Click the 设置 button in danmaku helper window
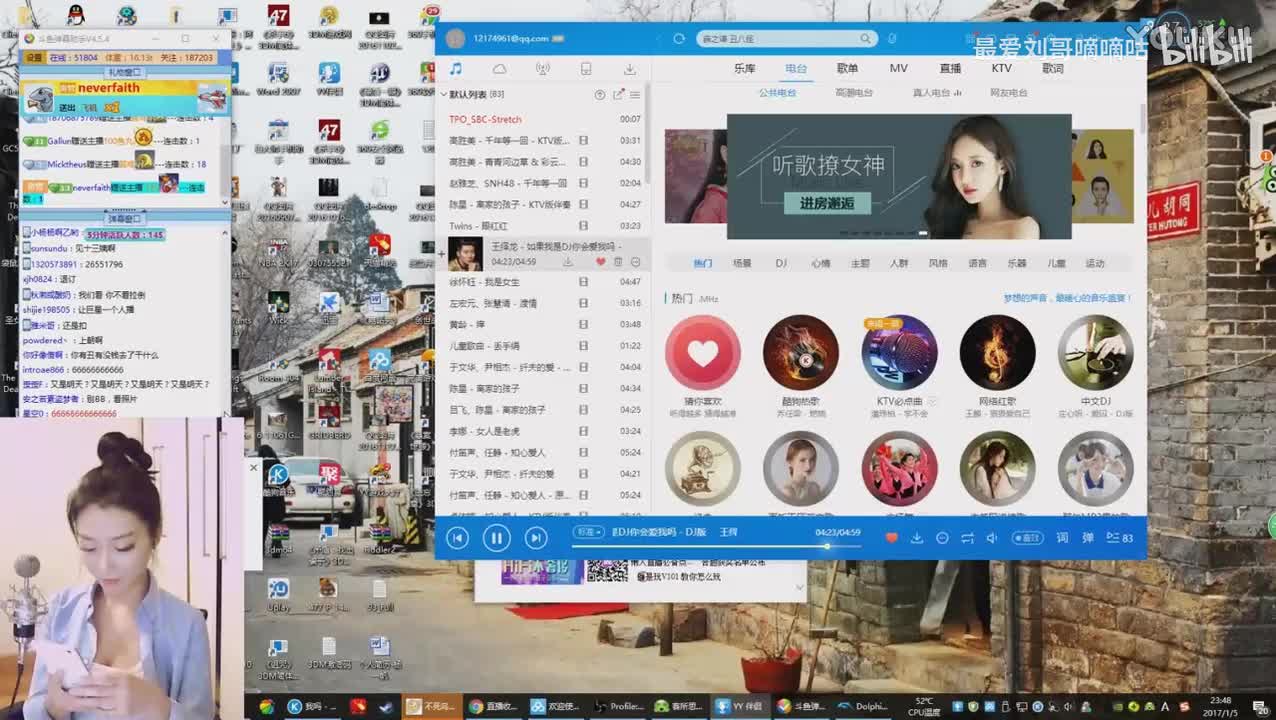This screenshot has height=720, width=1276. 33,58
